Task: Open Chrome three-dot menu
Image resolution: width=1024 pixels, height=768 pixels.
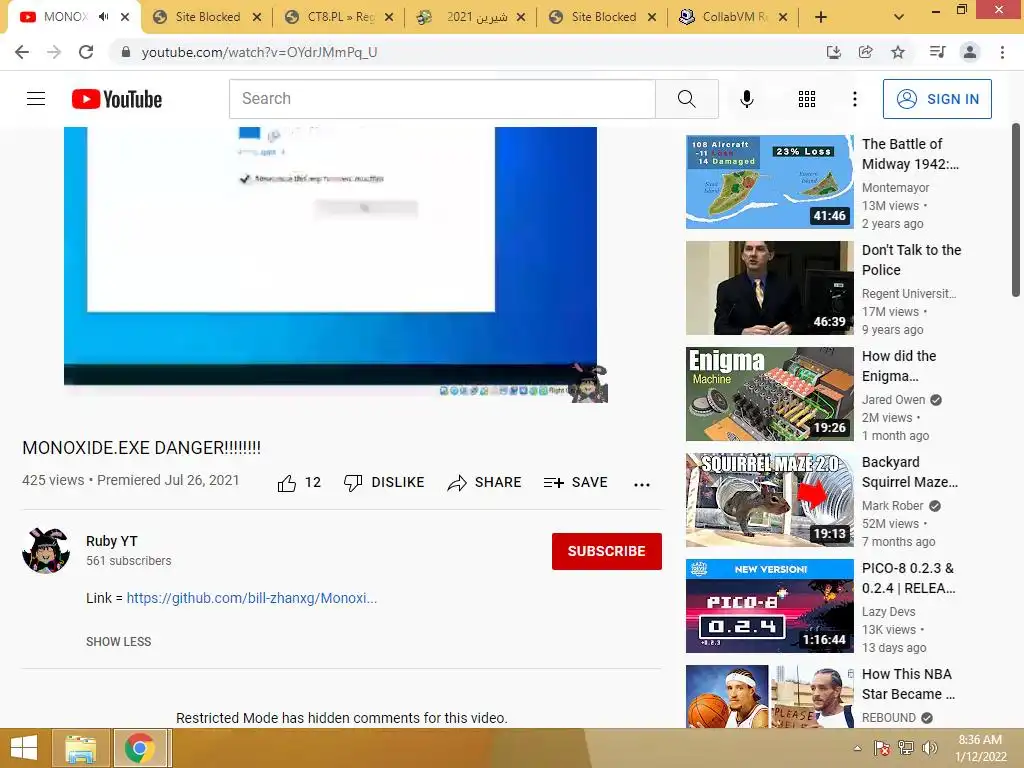Action: 1002,52
